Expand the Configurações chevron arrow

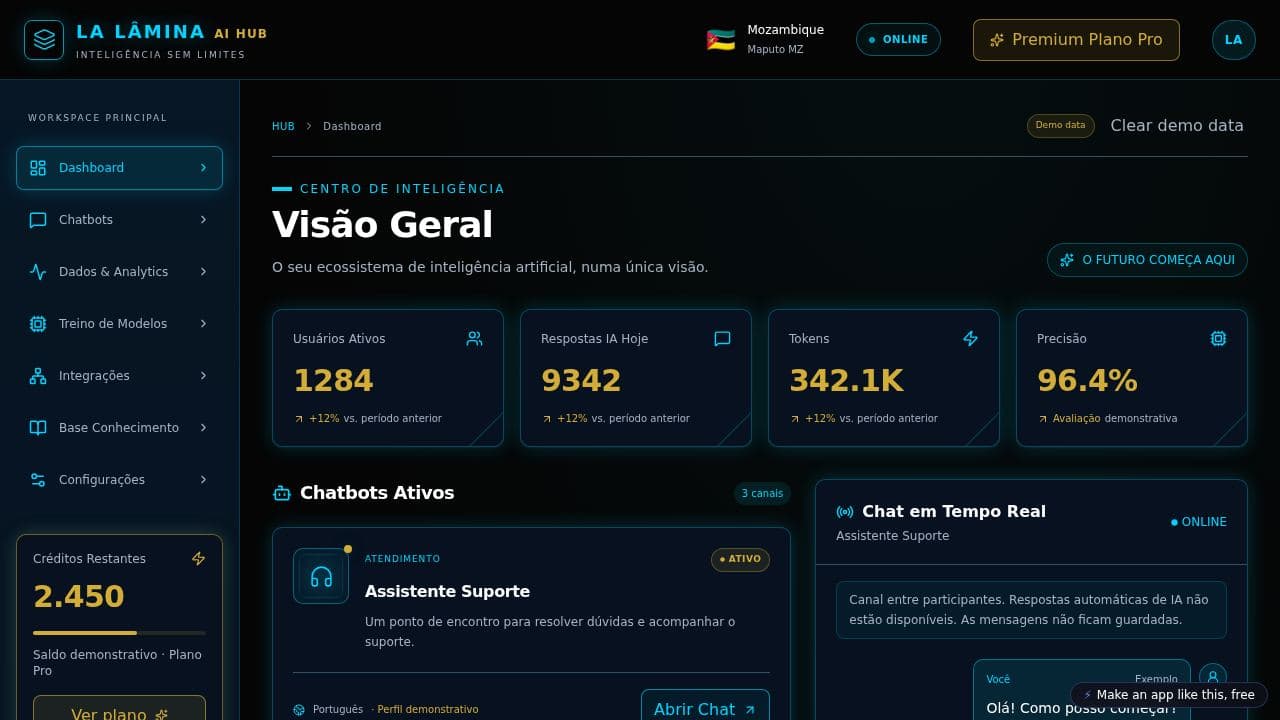tap(203, 480)
